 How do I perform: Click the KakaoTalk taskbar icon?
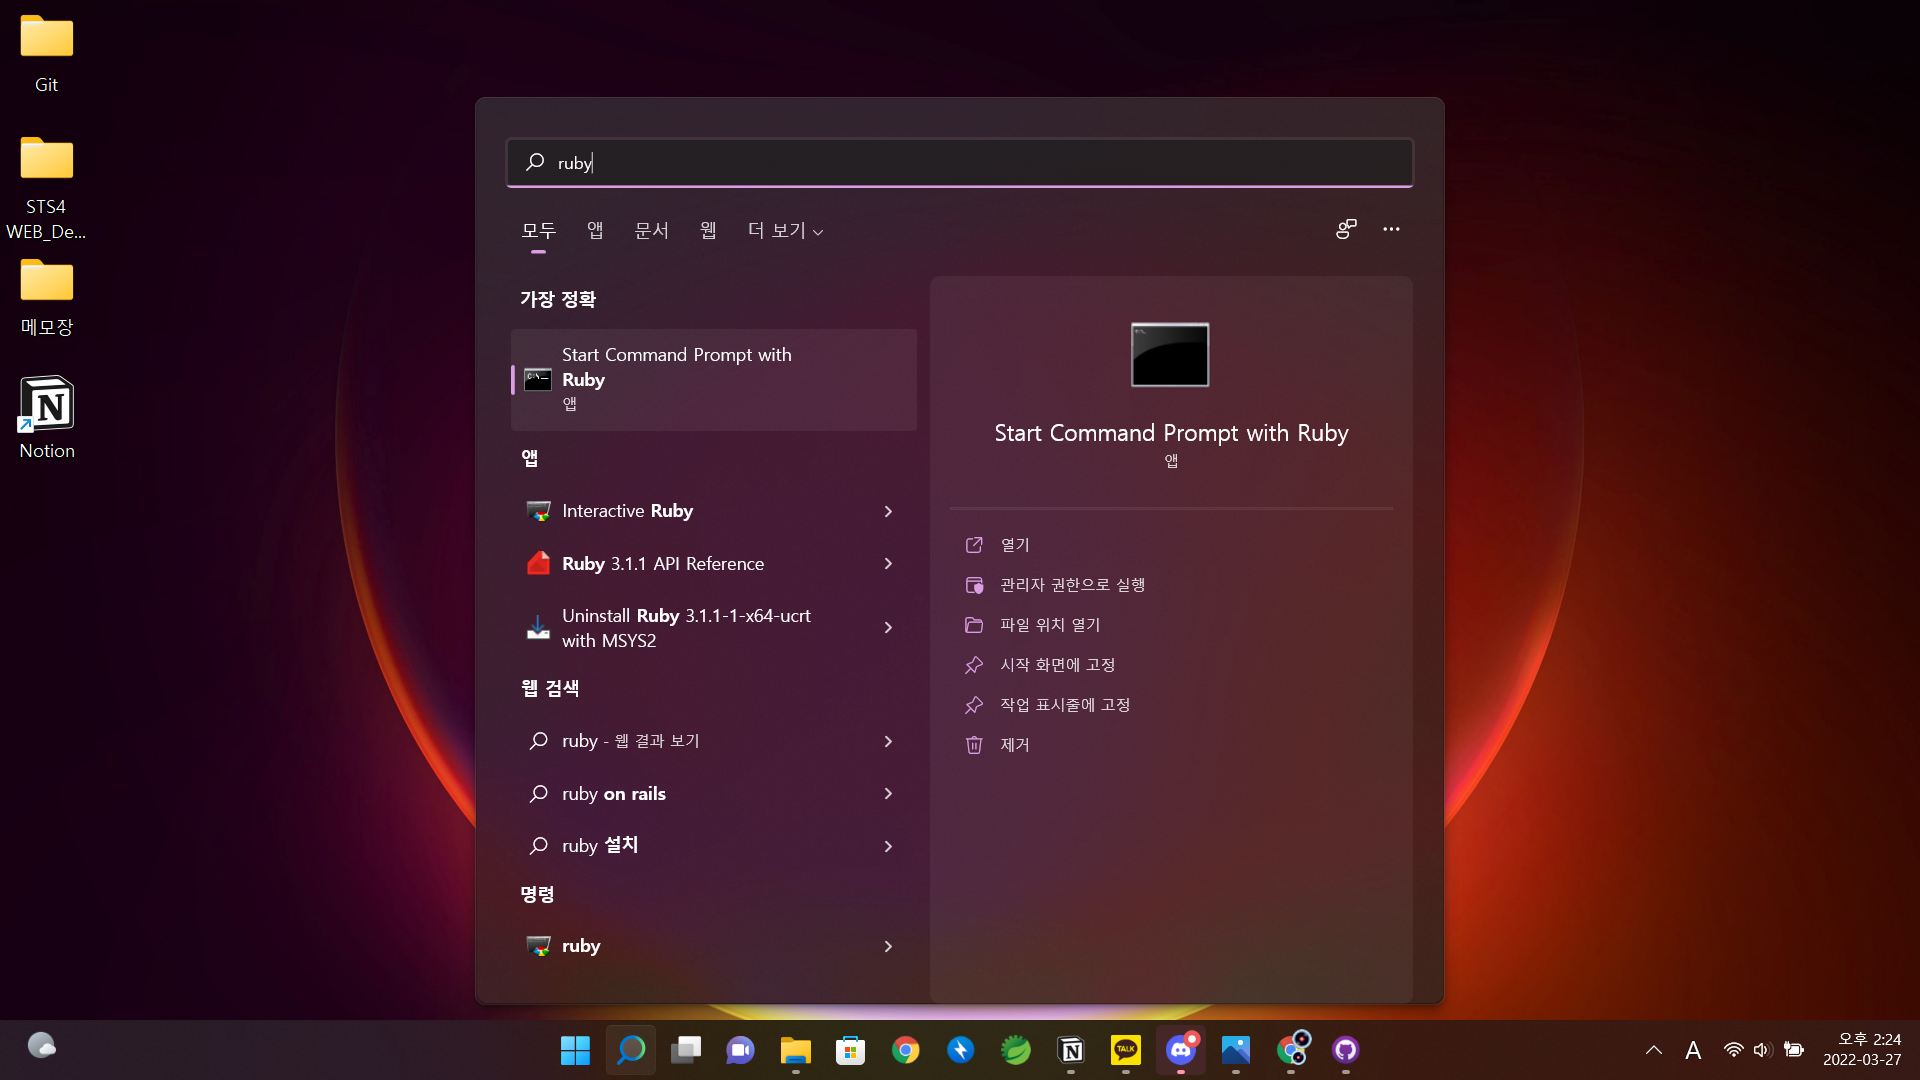coord(1125,1050)
